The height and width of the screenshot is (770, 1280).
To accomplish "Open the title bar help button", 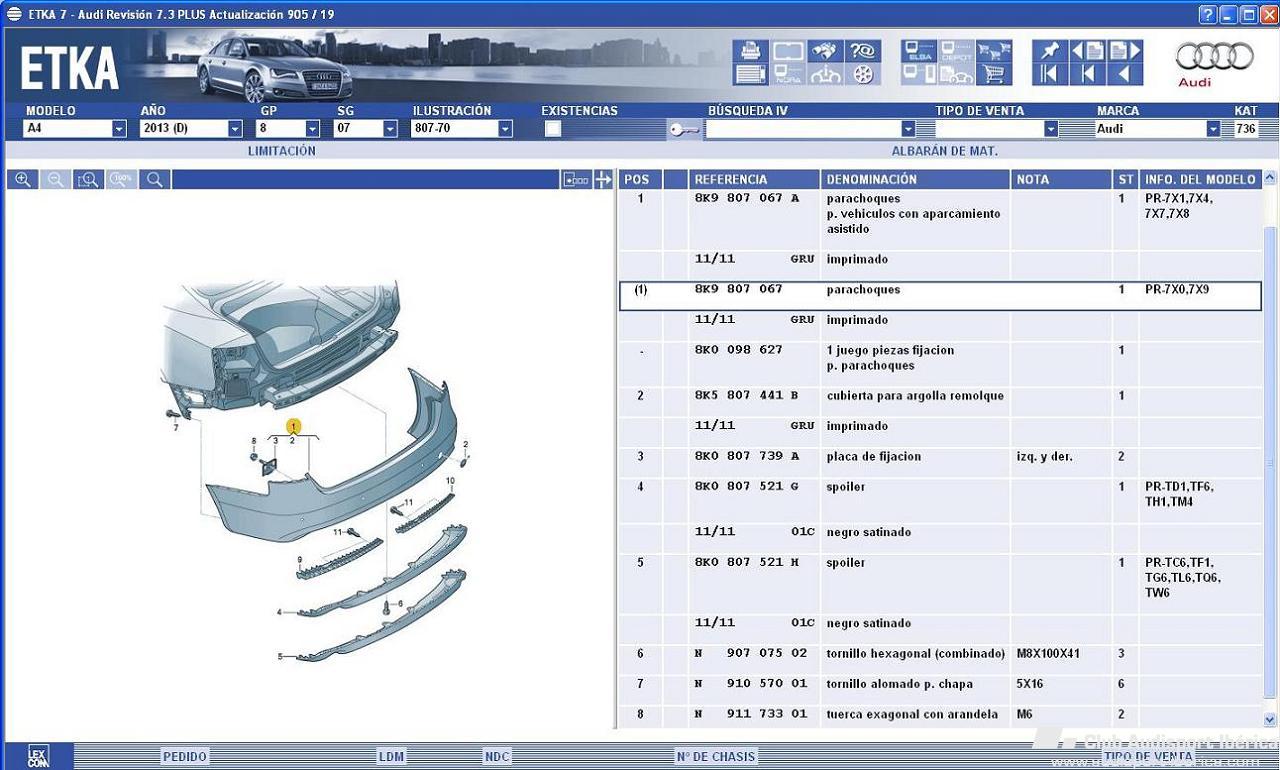I will (1208, 14).
